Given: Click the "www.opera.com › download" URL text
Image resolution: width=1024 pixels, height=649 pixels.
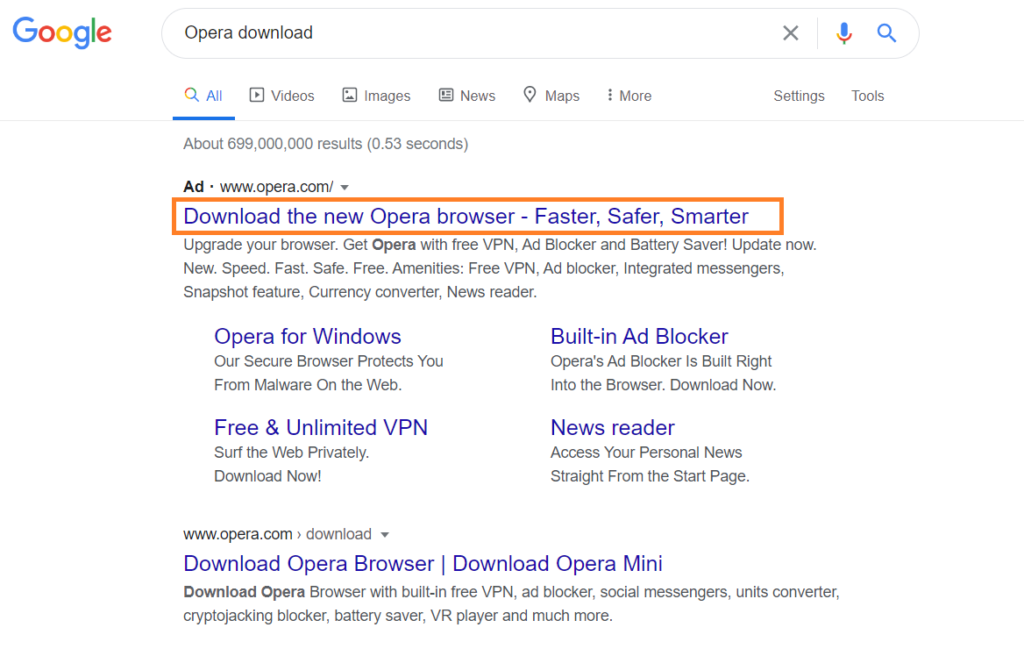Looking at the screenshot, I should [x=278, y=534].
